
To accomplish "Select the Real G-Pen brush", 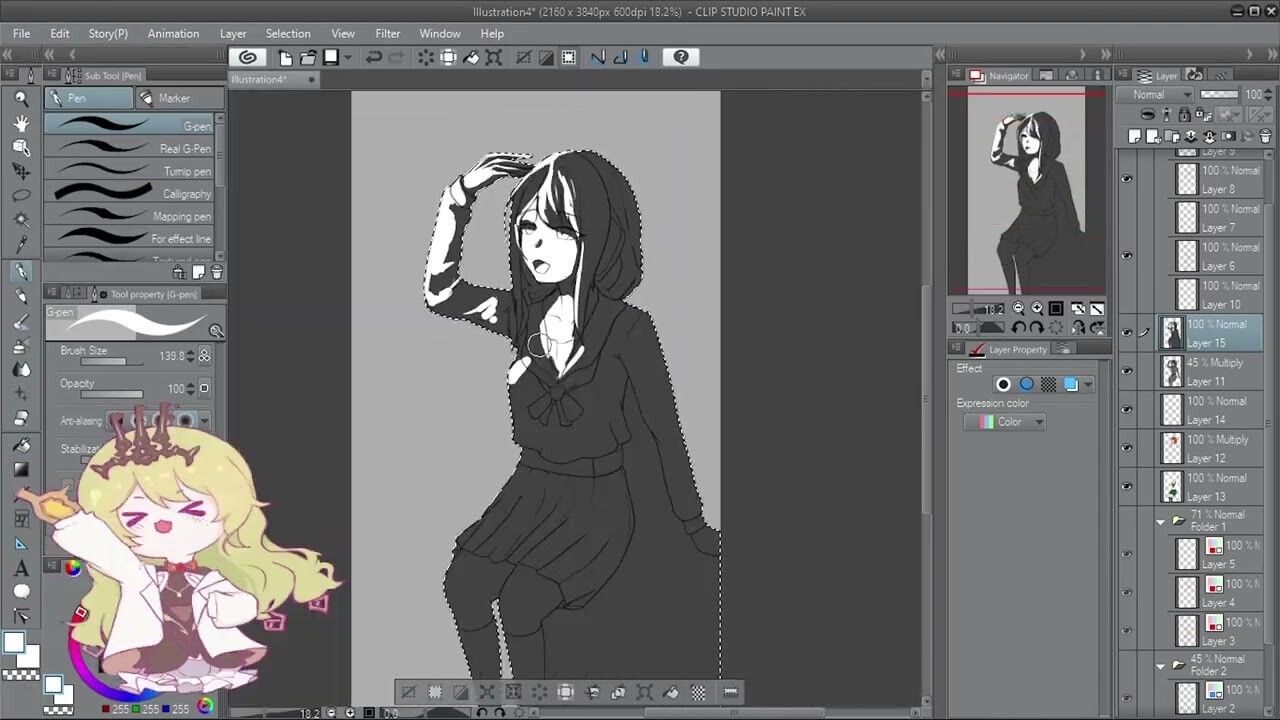I will pos(133,148).
